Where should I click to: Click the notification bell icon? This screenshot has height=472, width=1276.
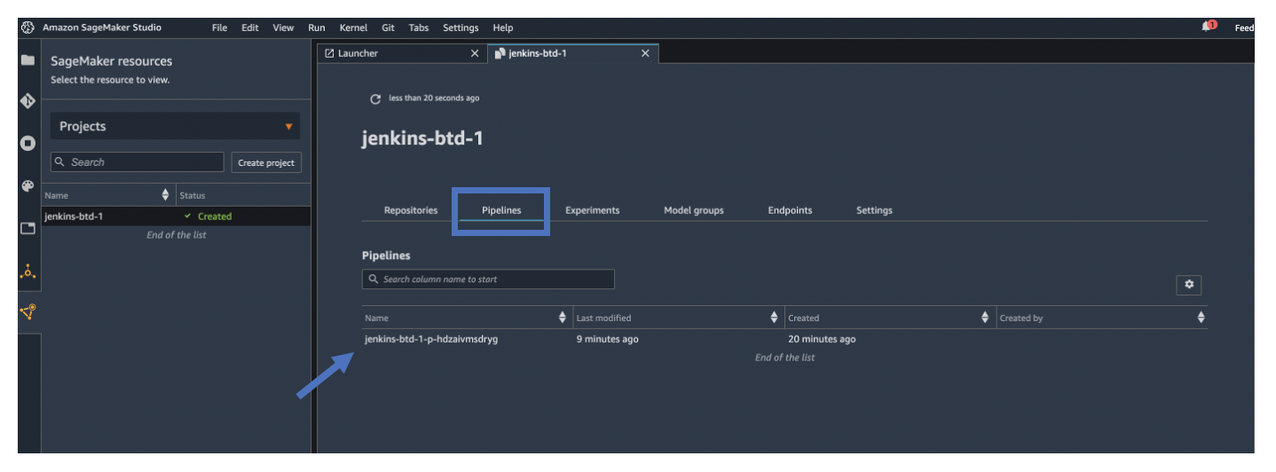click(1209, 26)
